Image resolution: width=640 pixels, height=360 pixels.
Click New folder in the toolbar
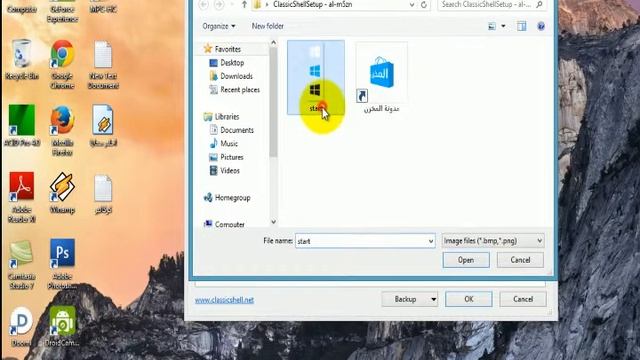(x=267, y=26)
